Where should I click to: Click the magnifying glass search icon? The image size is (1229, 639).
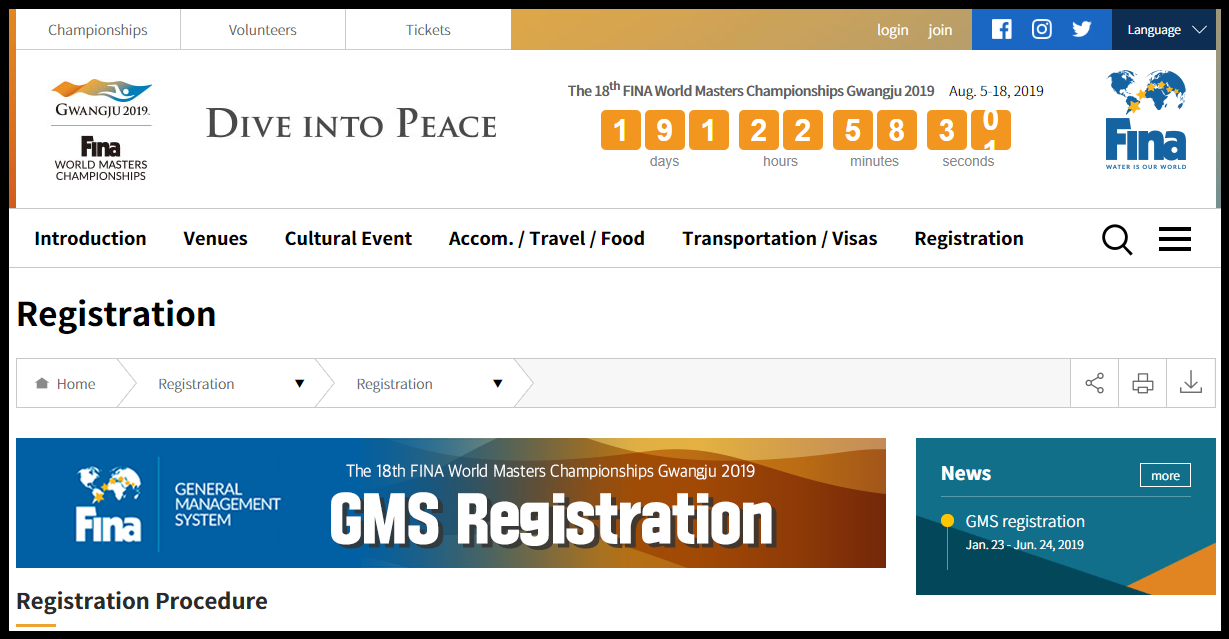pos(1117,239)
